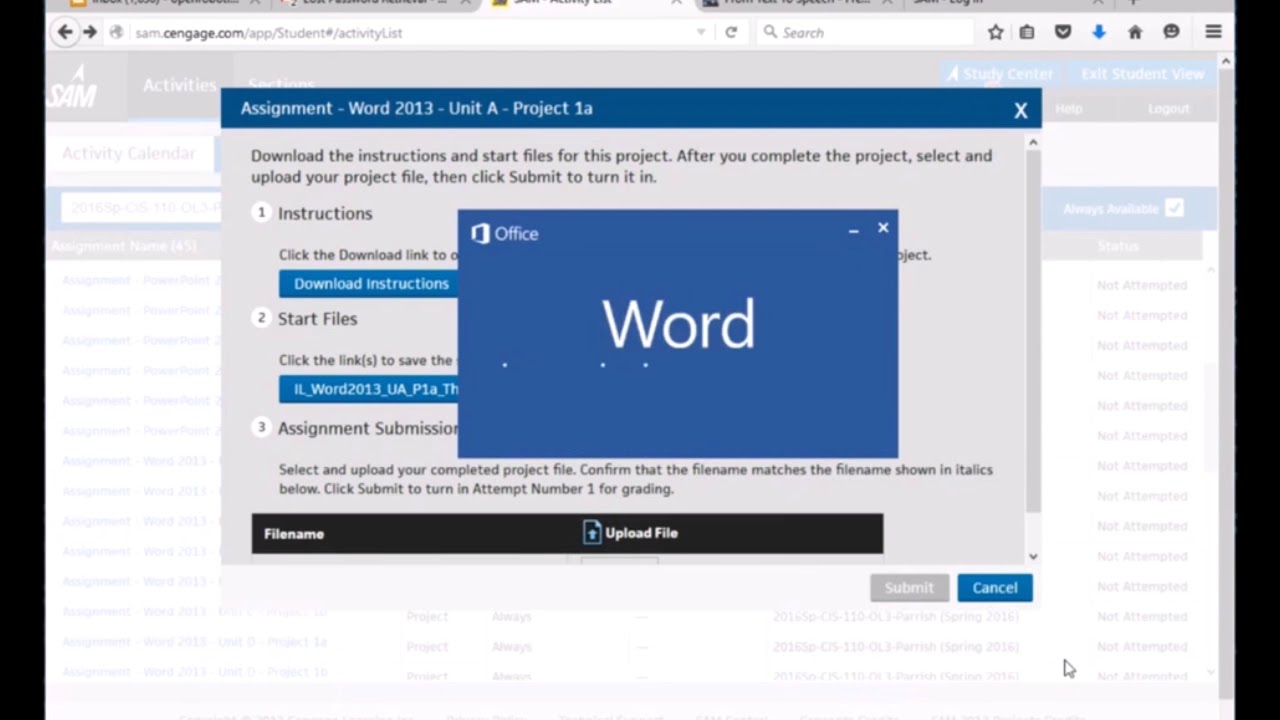Minimize the Word splash screen
This screenshot has height=720, width=1280.
coord(853,231)
